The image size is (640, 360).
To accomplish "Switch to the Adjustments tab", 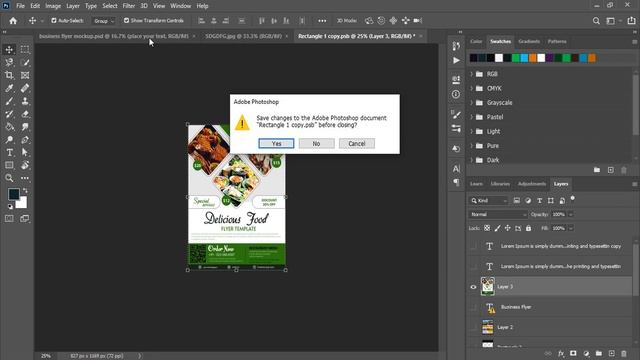I will [531, 184].
